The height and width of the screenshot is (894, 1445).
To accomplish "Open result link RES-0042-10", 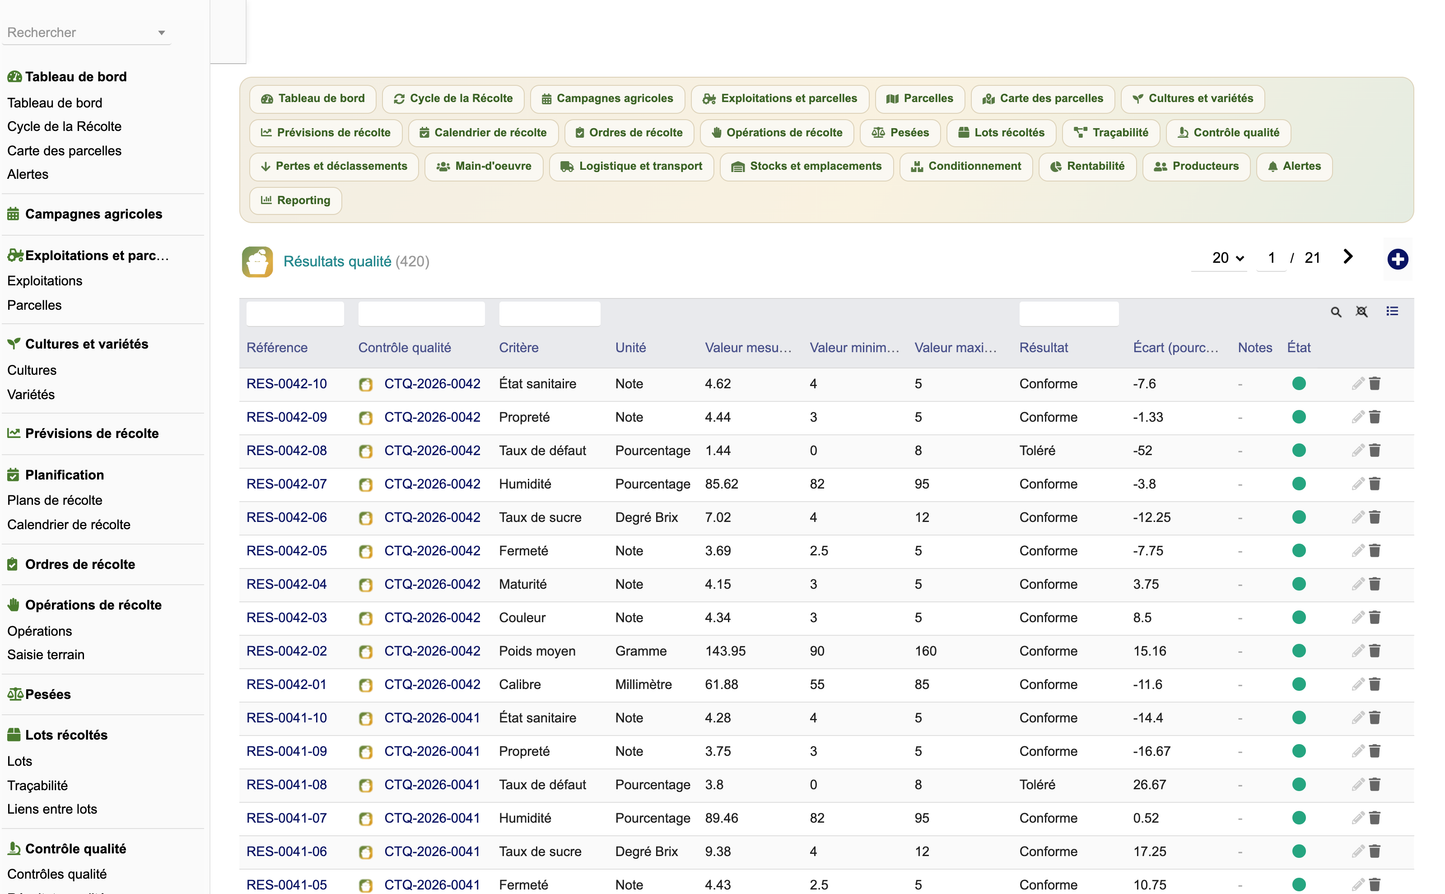I will [287, 384].
